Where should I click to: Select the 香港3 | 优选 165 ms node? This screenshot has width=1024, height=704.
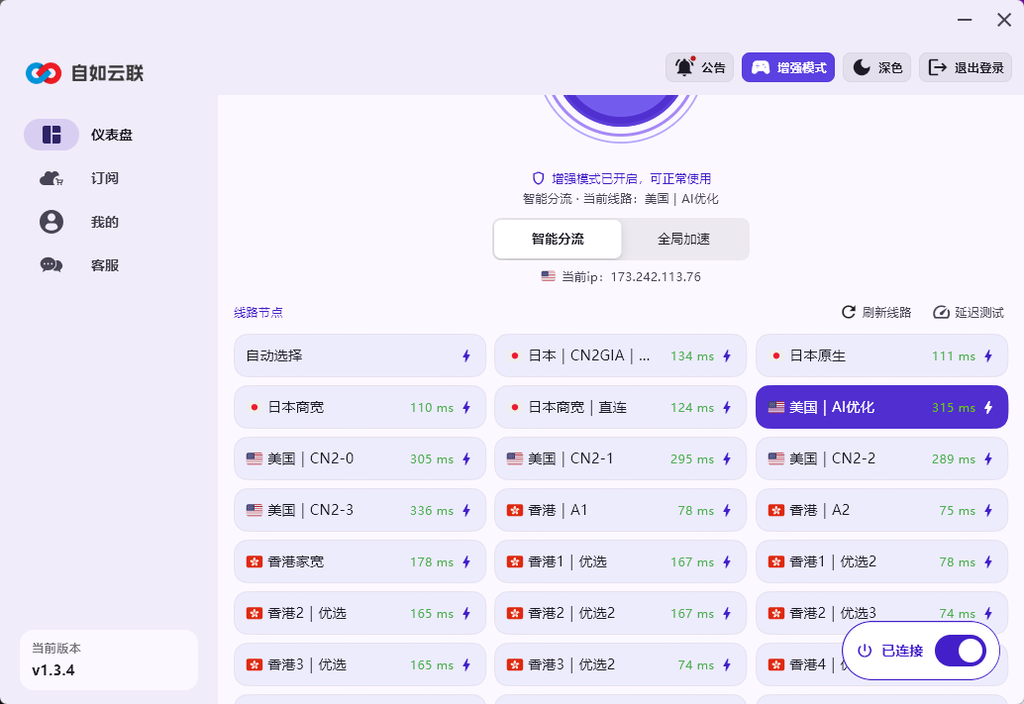(360, 665)
